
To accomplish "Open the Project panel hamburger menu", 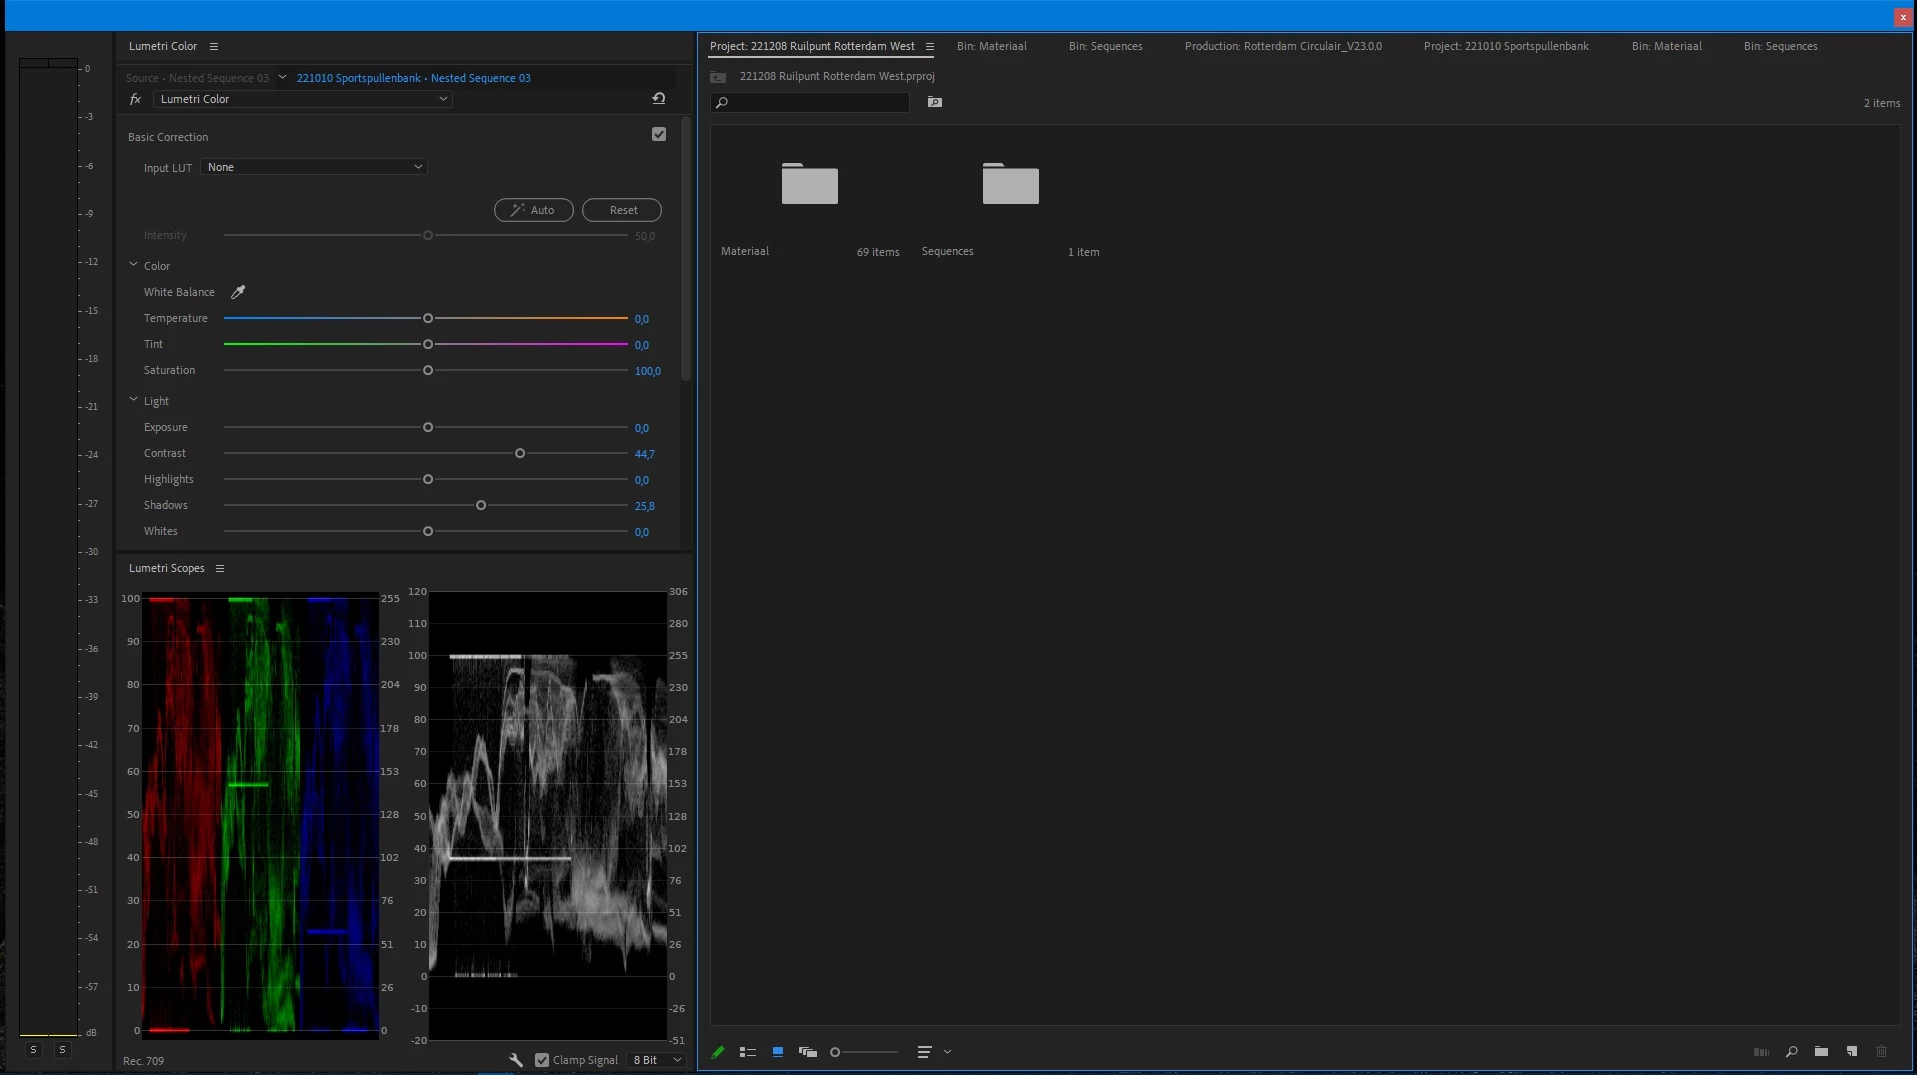I will tap(930, 46).
